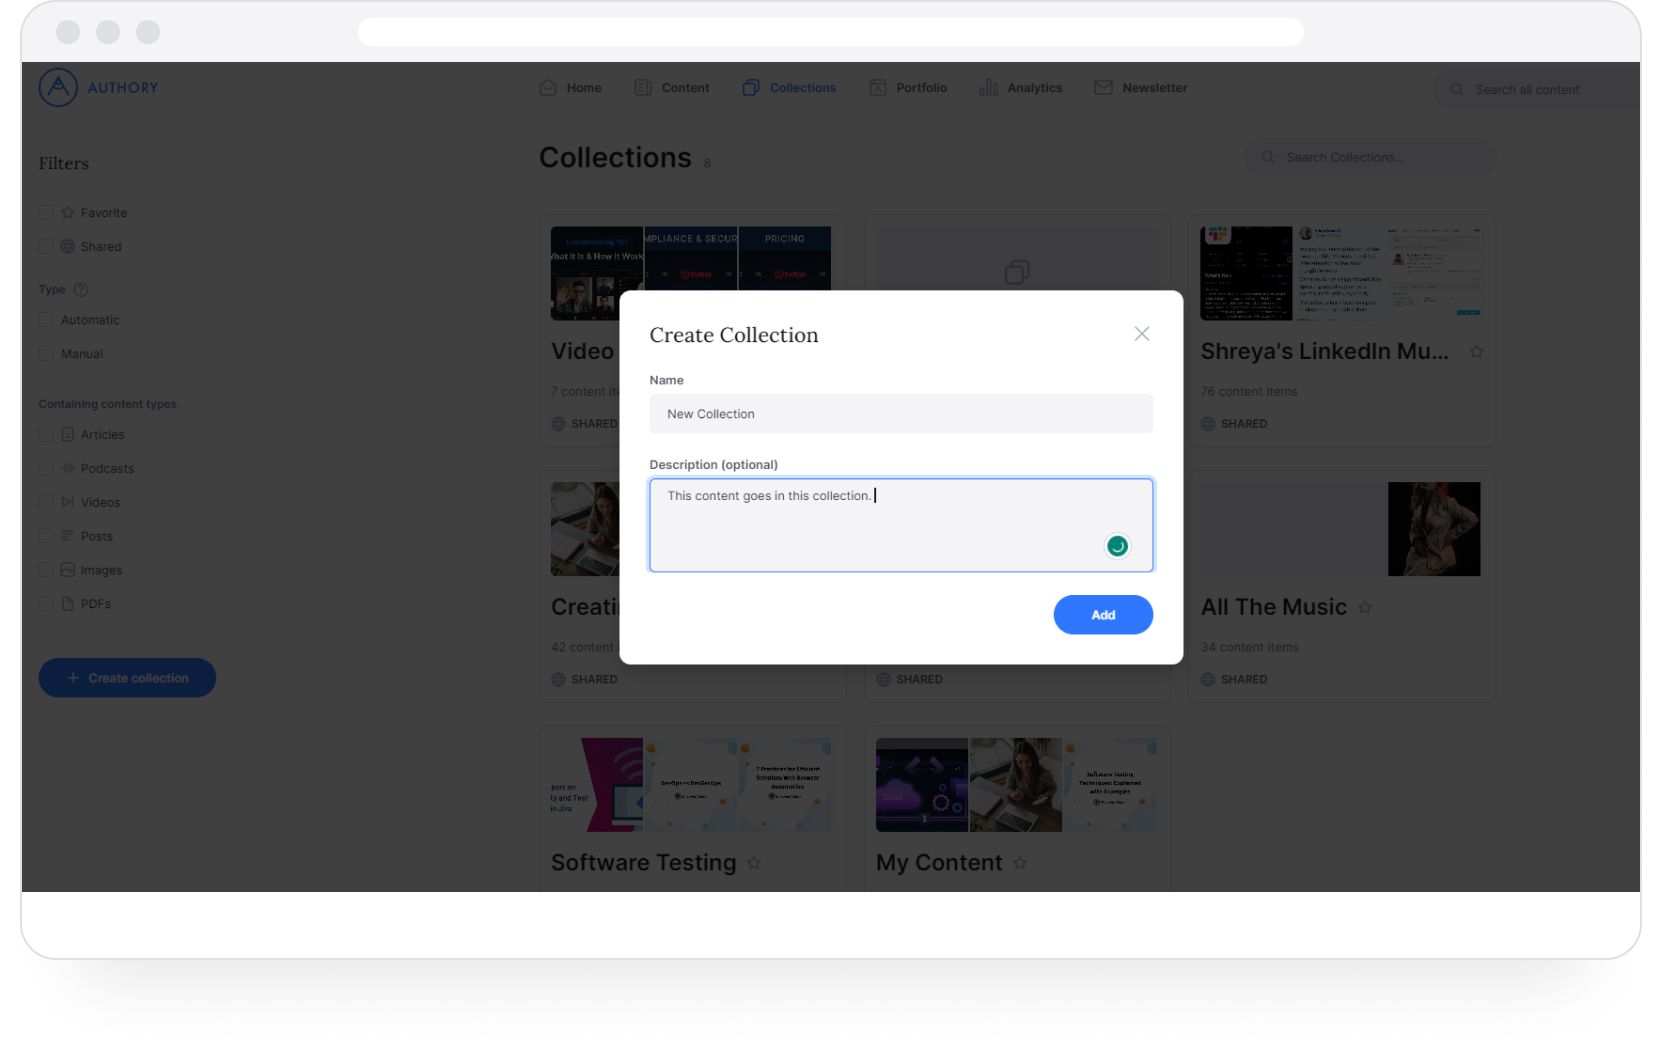Click the Description text area

tap(900, 525)
